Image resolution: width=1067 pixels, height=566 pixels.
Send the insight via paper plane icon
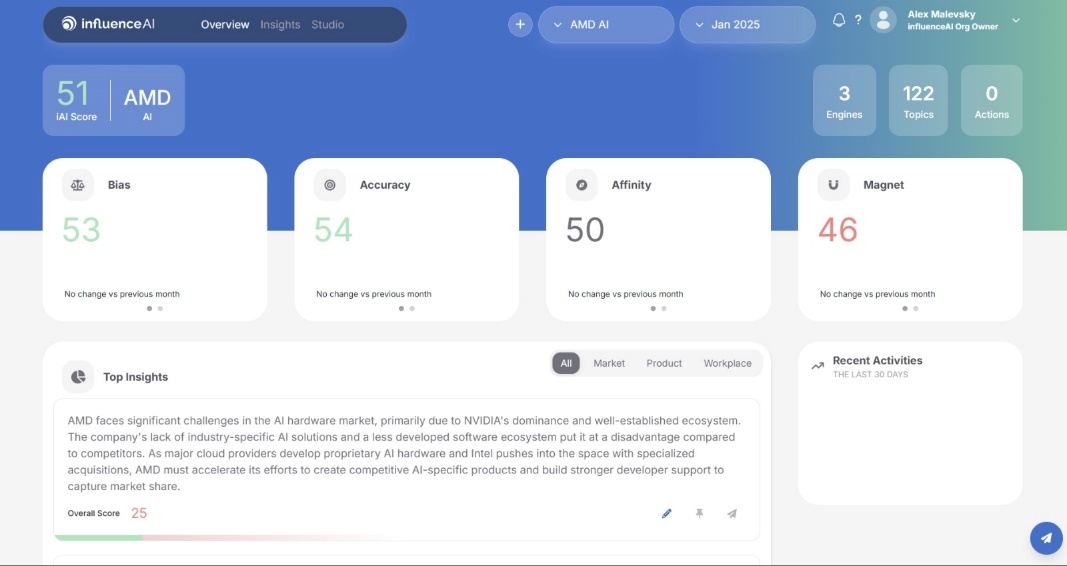pos(732,514)
